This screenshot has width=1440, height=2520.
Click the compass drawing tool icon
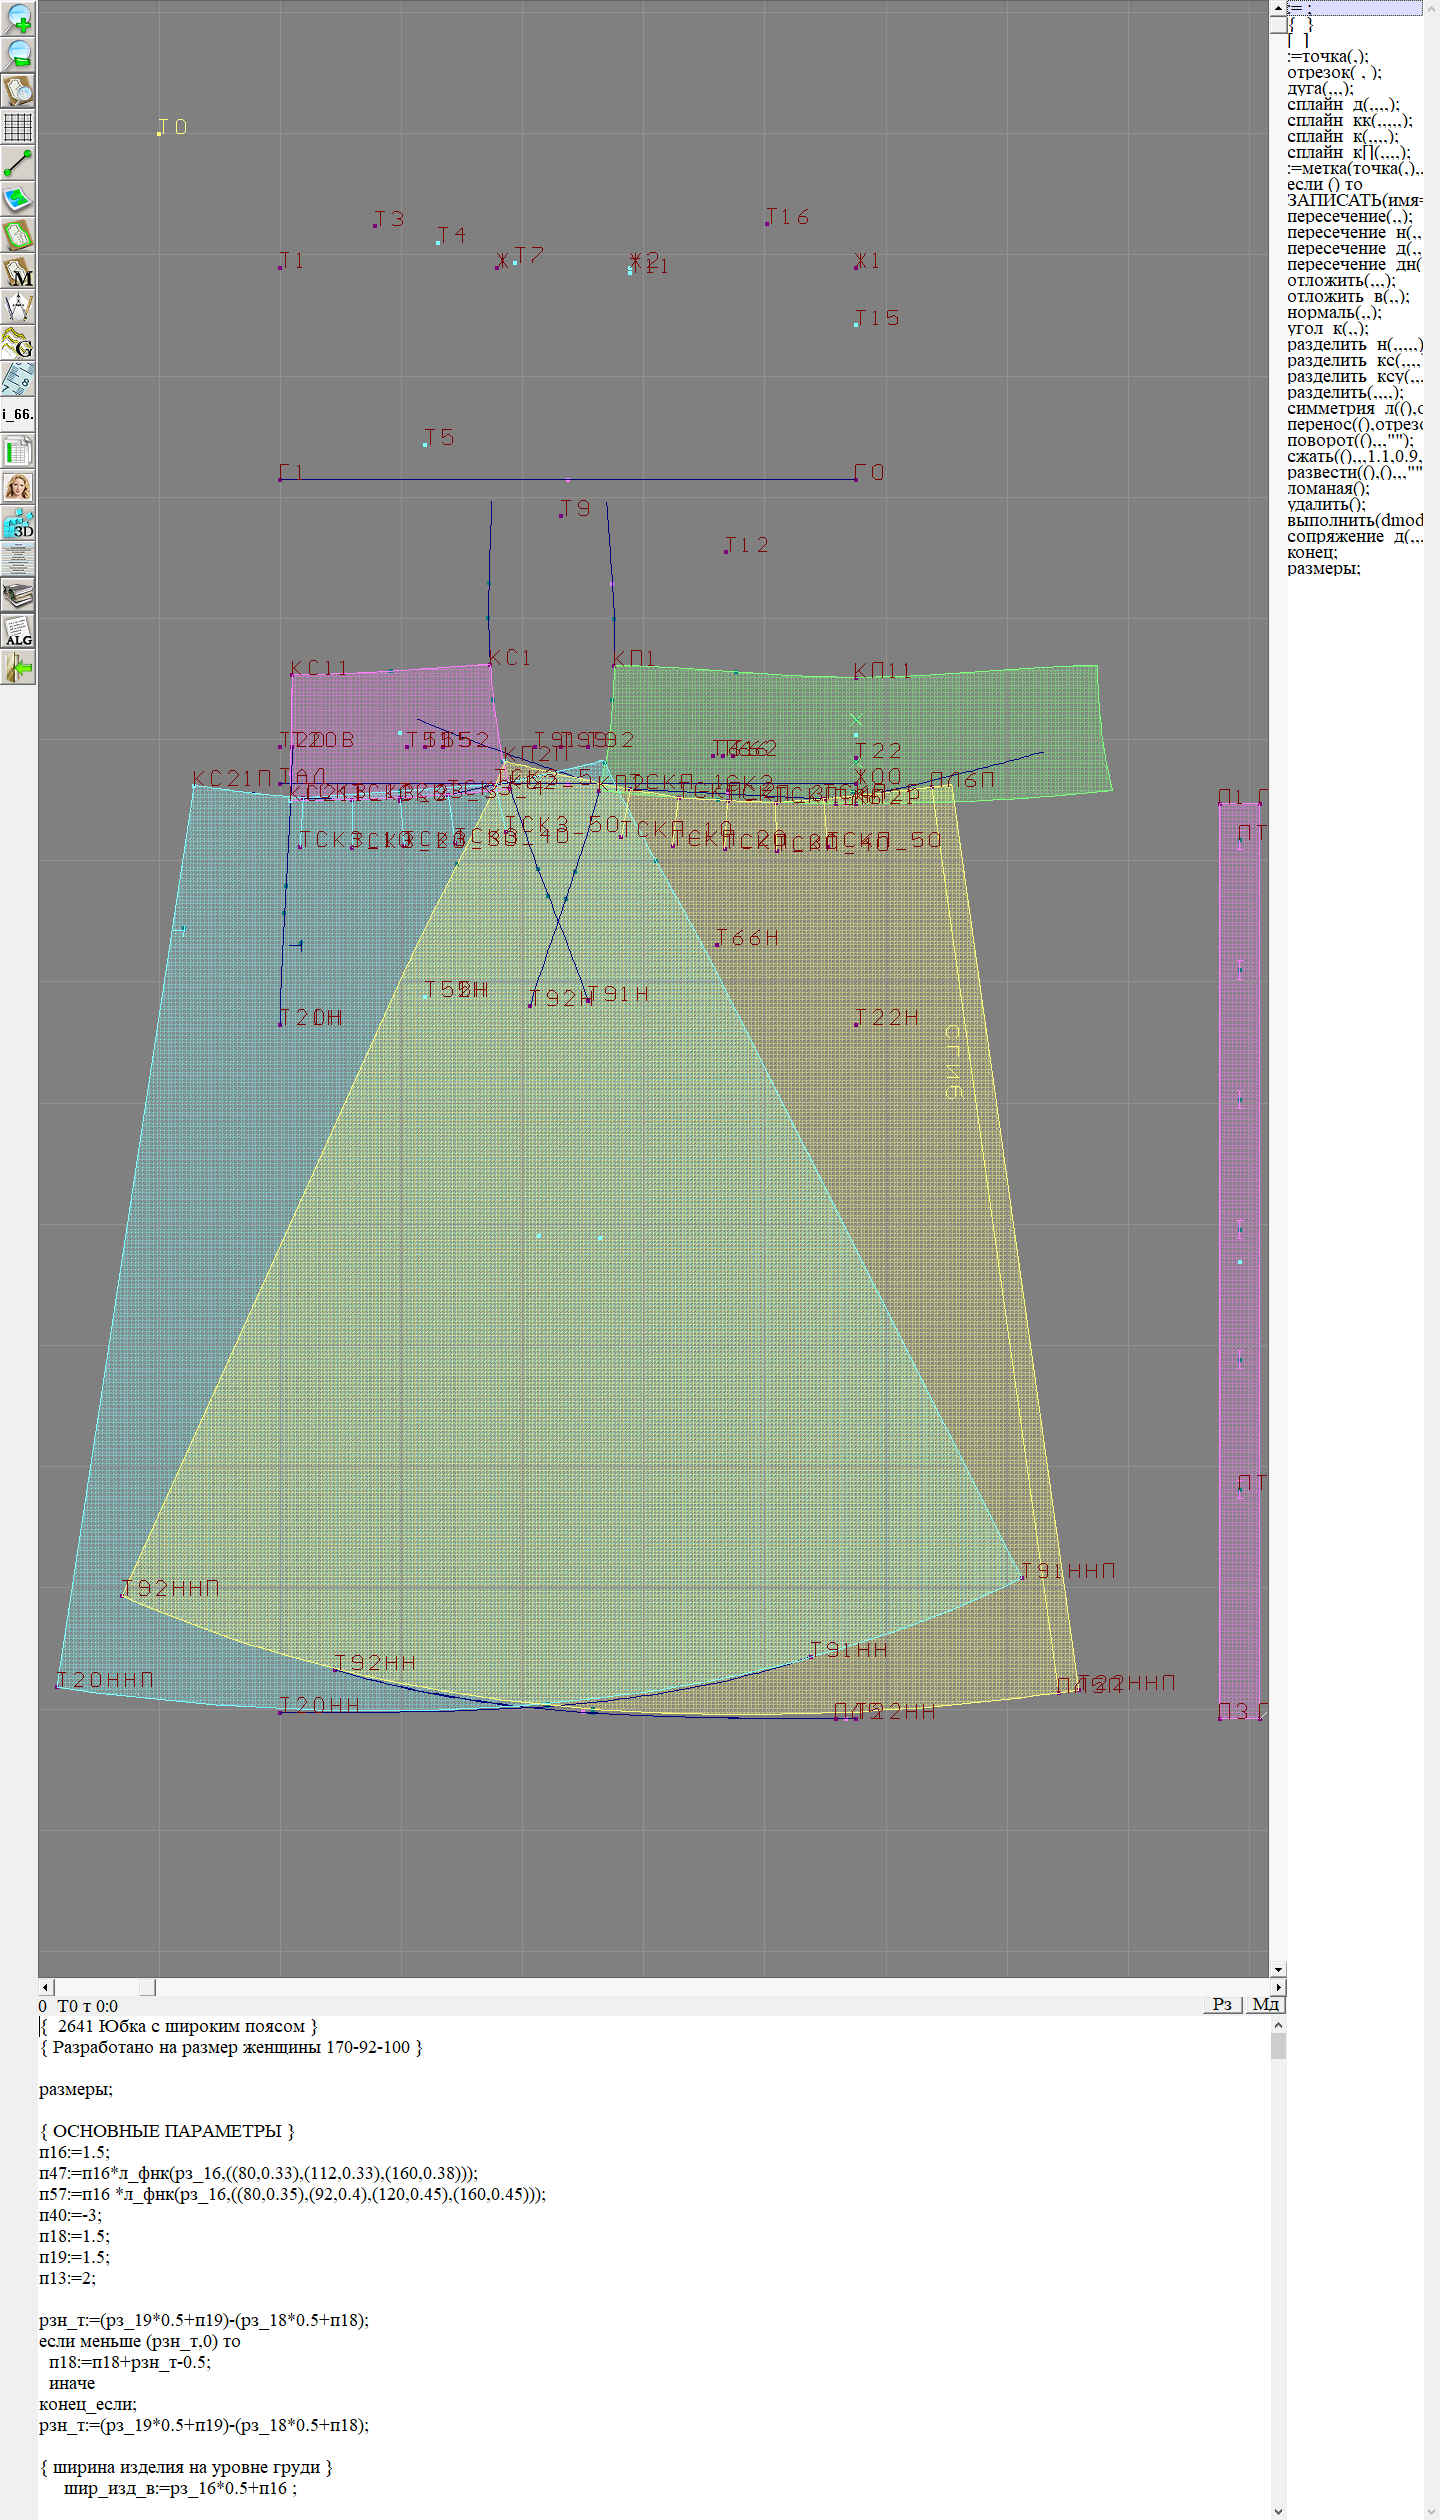pos(18,307)
